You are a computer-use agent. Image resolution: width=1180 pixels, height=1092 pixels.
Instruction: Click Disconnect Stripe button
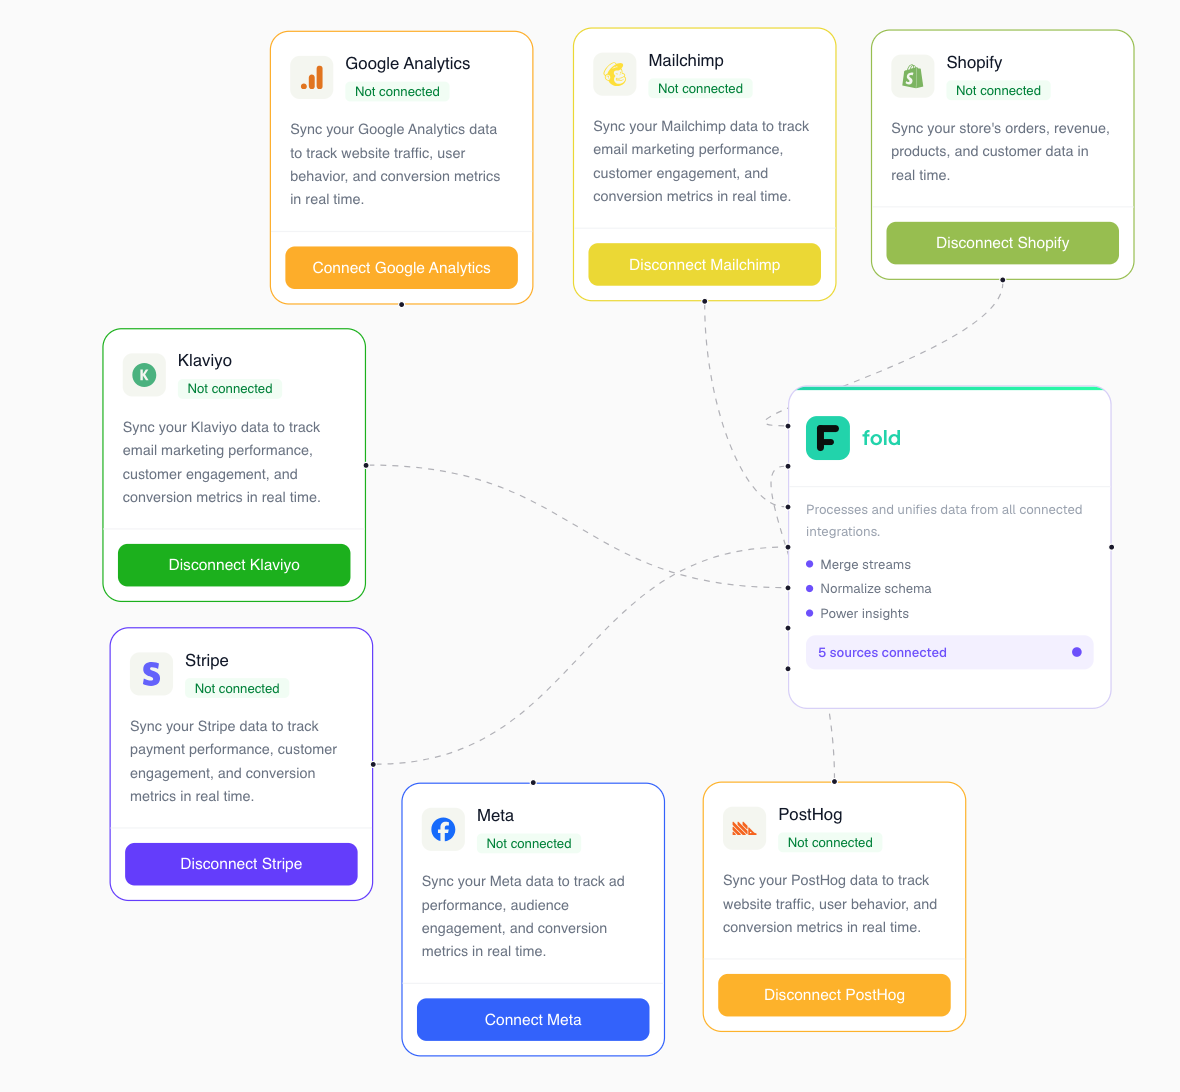click(x=242, y=864)
